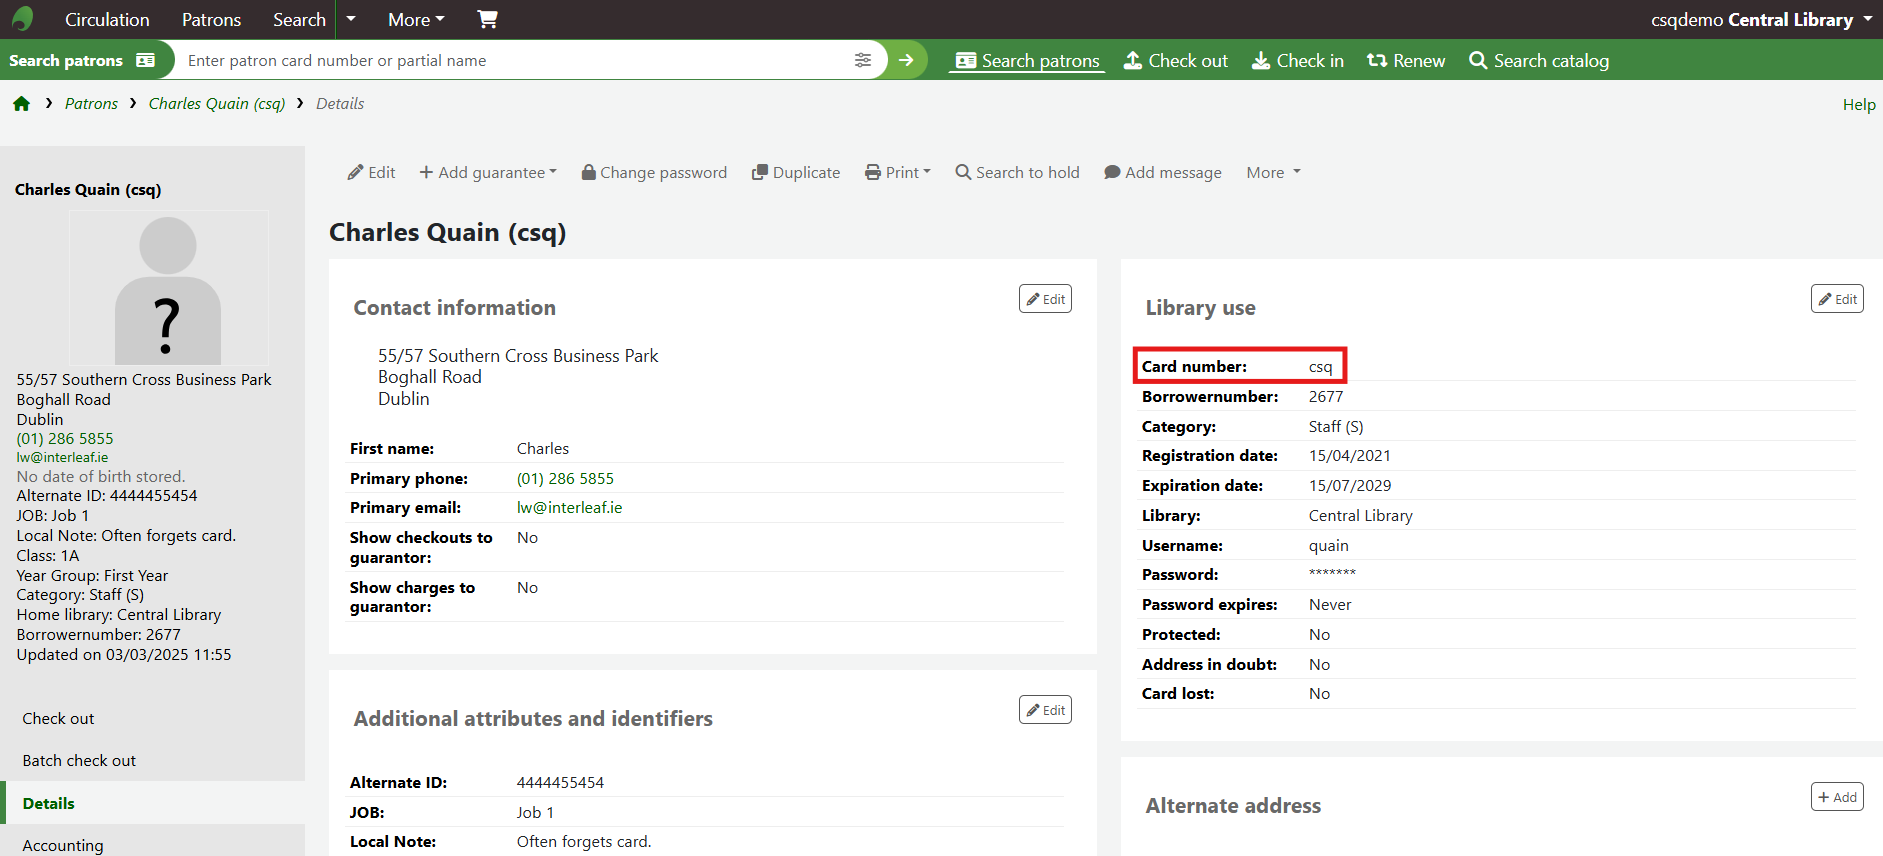Click the Check in toolbar icon
The image size is (1883, 856).
pos(1262,61)
